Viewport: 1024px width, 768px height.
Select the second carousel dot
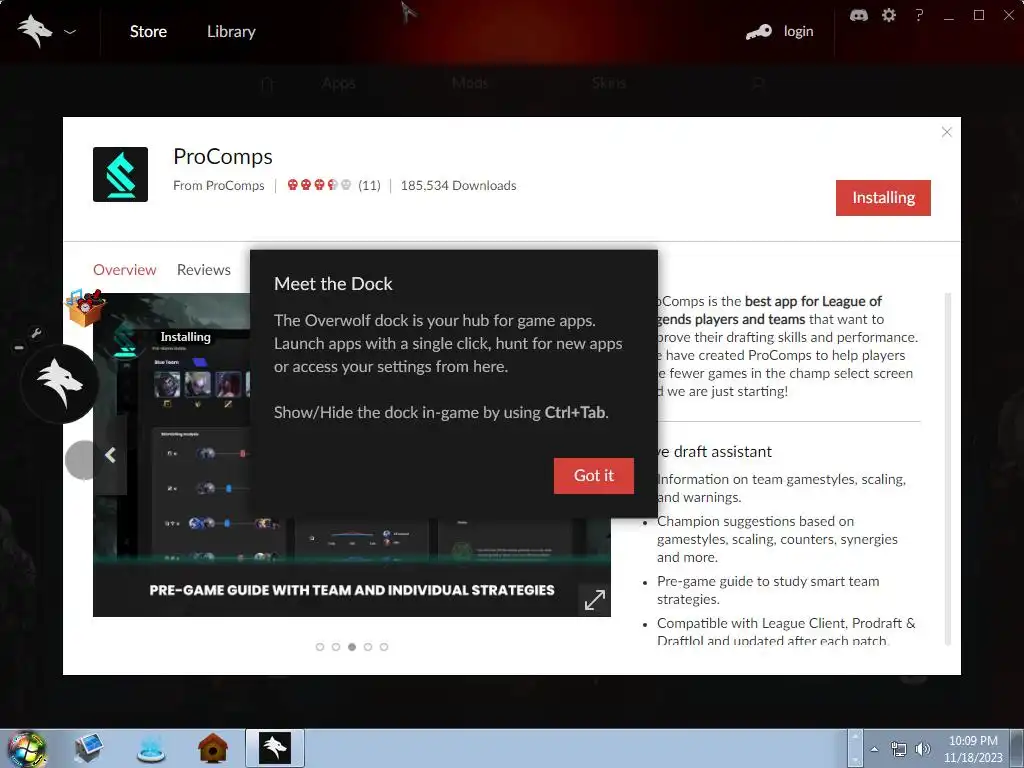336,647
